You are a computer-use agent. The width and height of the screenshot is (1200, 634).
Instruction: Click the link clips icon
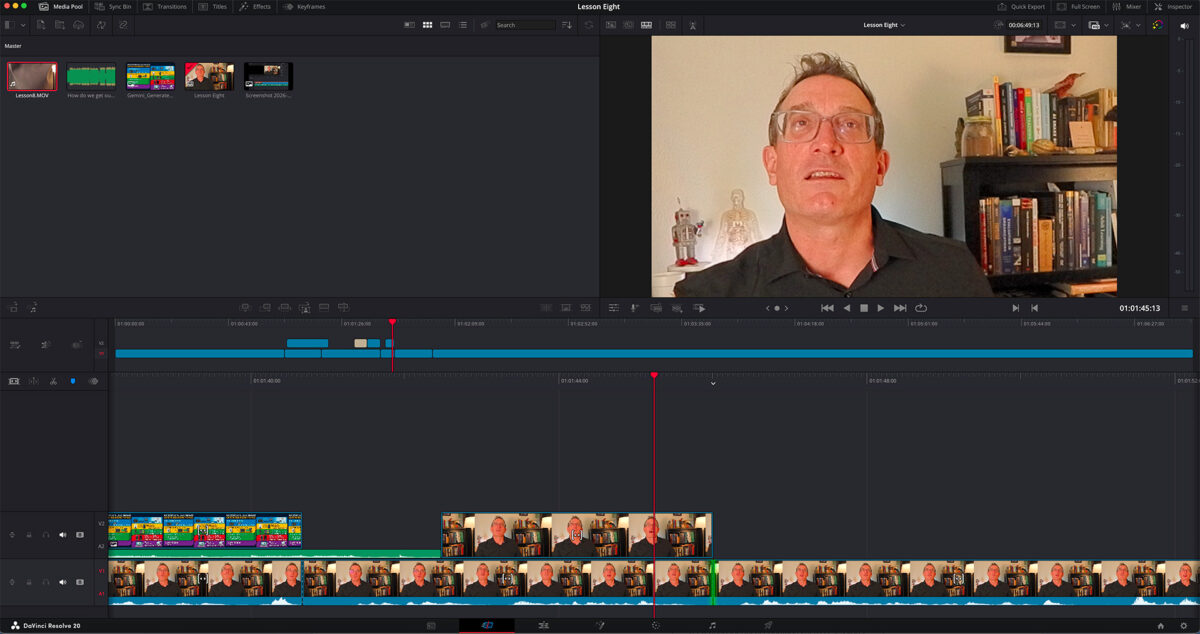pos(123,25)
